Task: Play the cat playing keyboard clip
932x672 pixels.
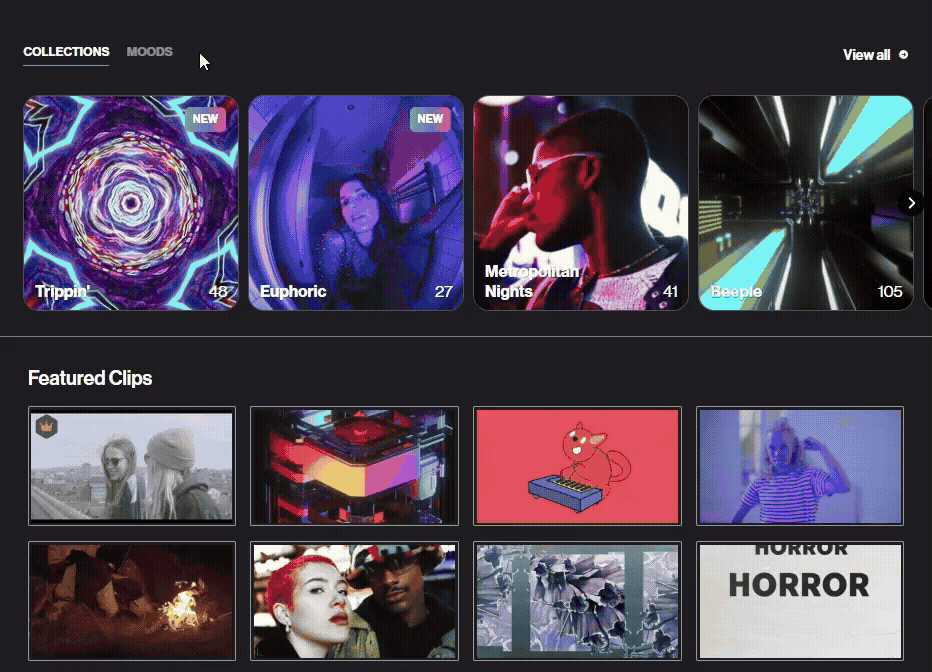Action: coord(578,465)
